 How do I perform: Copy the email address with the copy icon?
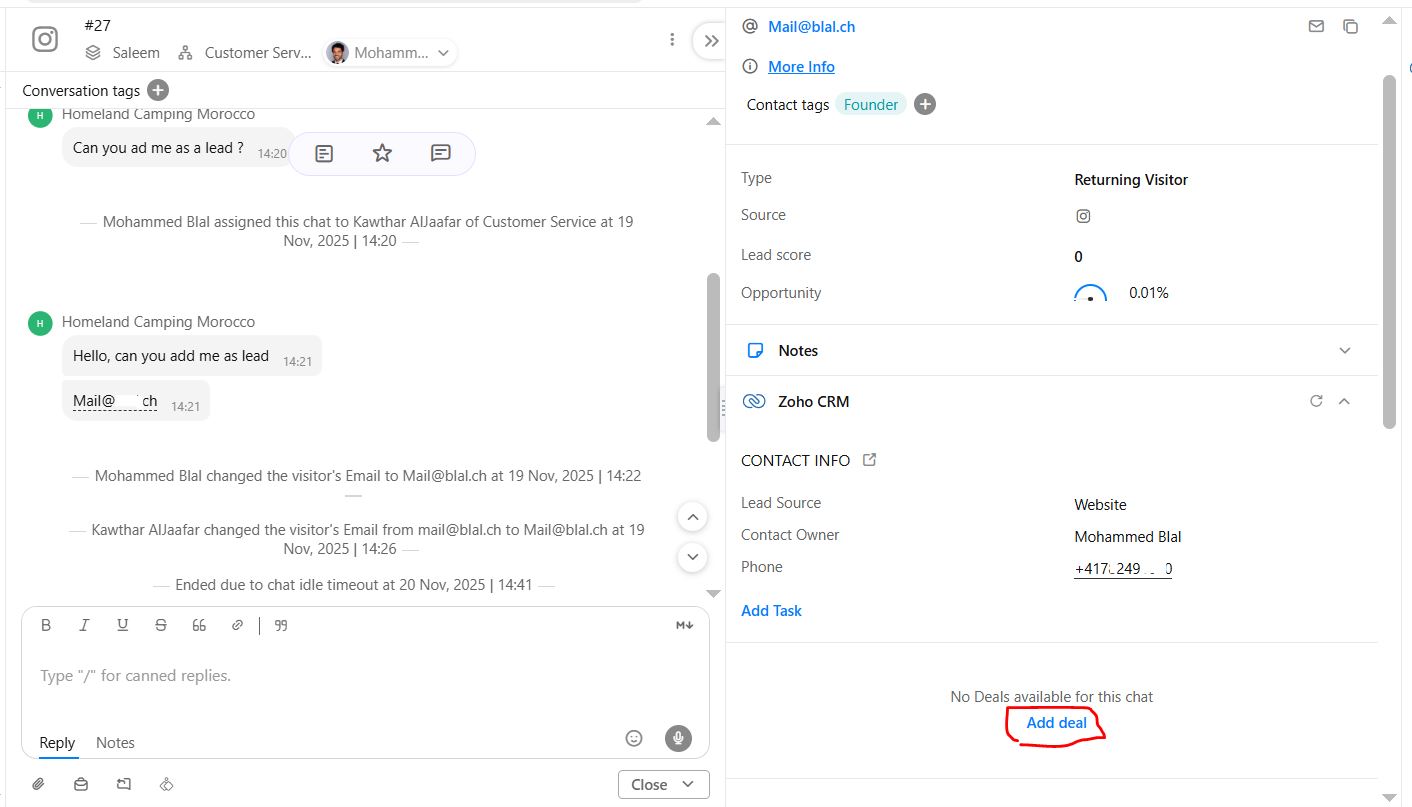point(1350,27)
